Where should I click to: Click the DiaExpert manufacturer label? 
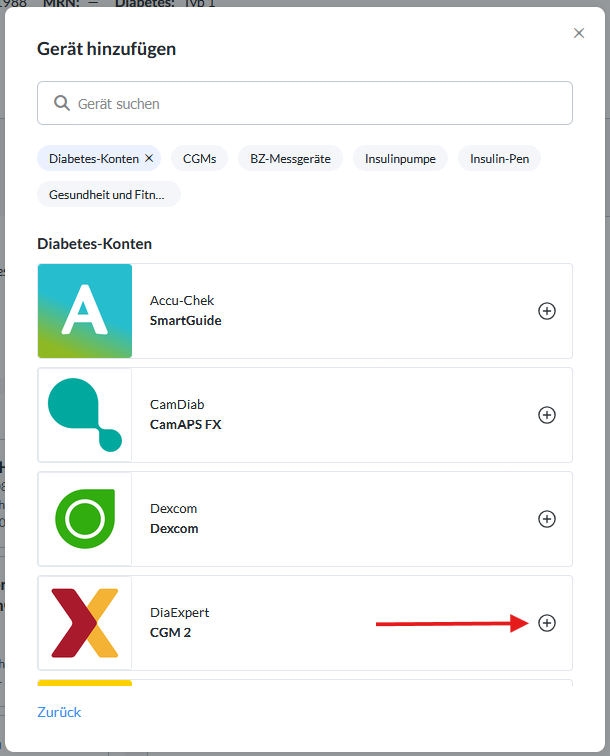[x=179, y=613]
